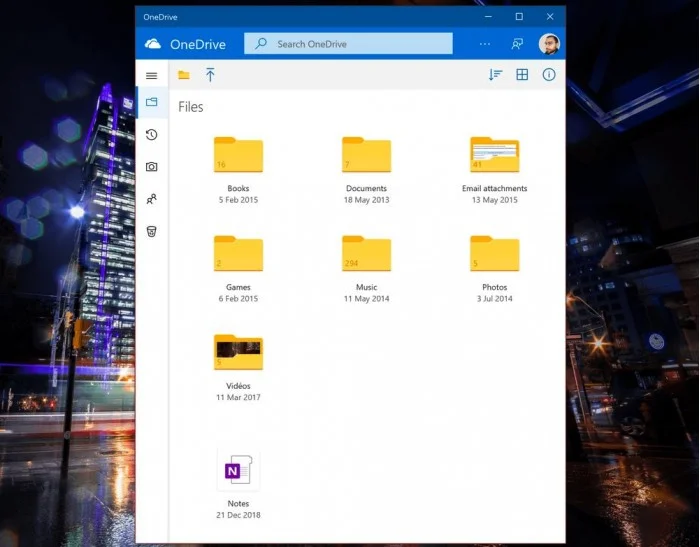The image size is (700, 547).
Task: Click the '11 Mar 2017' date
Action: point(238,397)
